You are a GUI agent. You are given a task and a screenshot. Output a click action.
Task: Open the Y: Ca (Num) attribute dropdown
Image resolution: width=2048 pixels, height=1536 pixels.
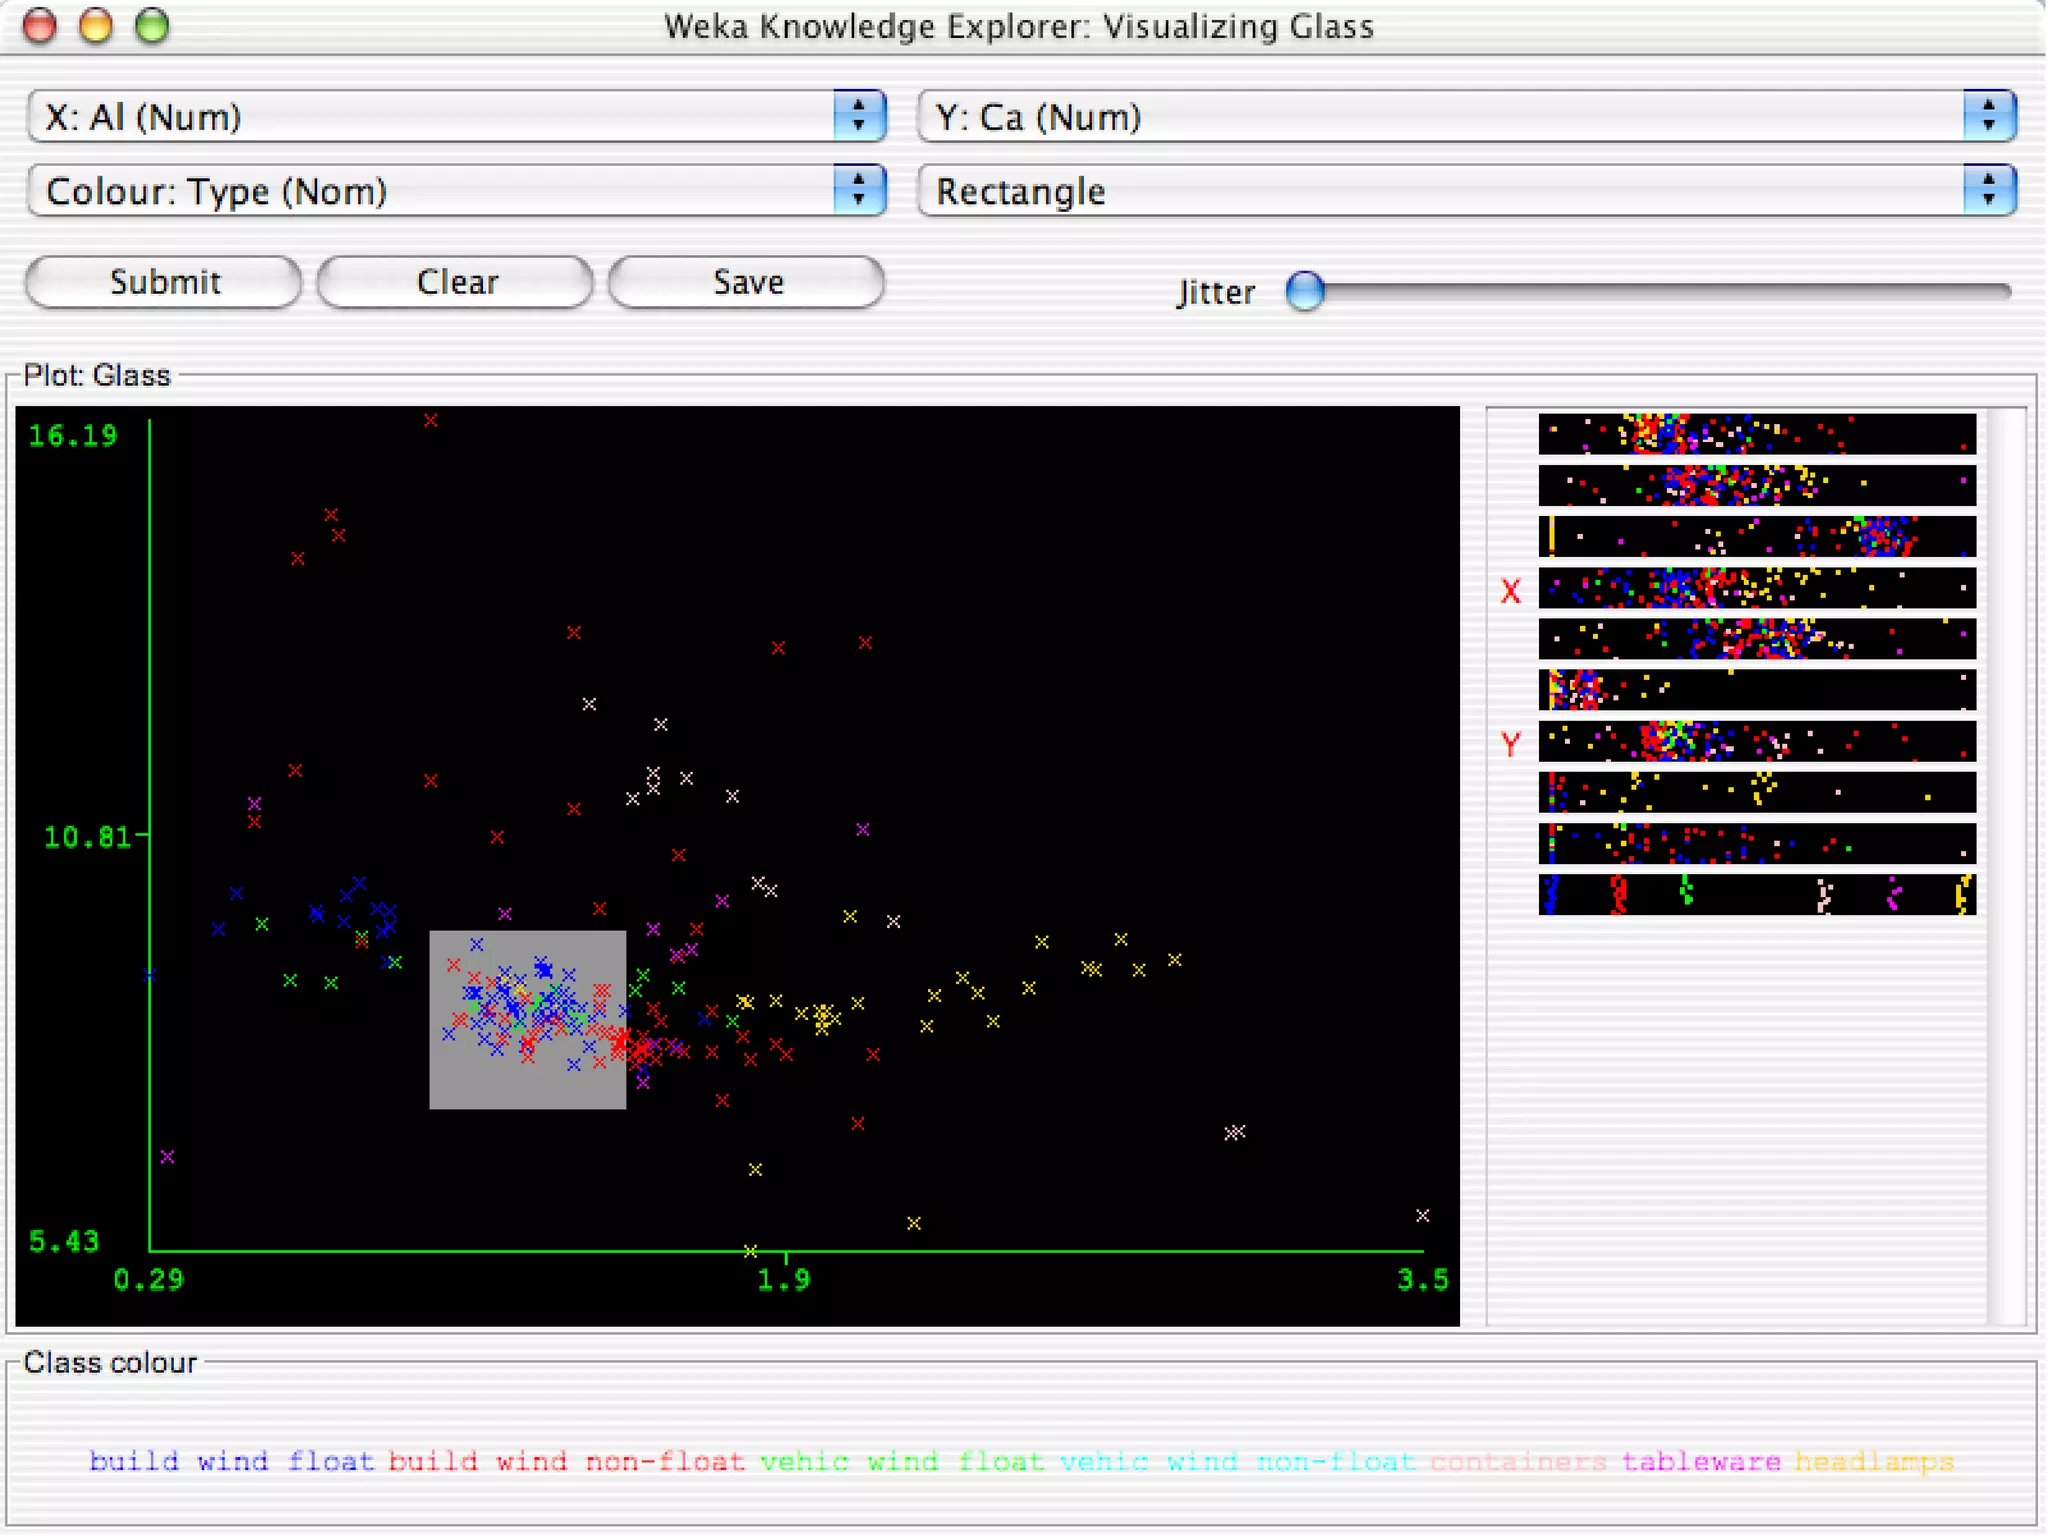1465,117
